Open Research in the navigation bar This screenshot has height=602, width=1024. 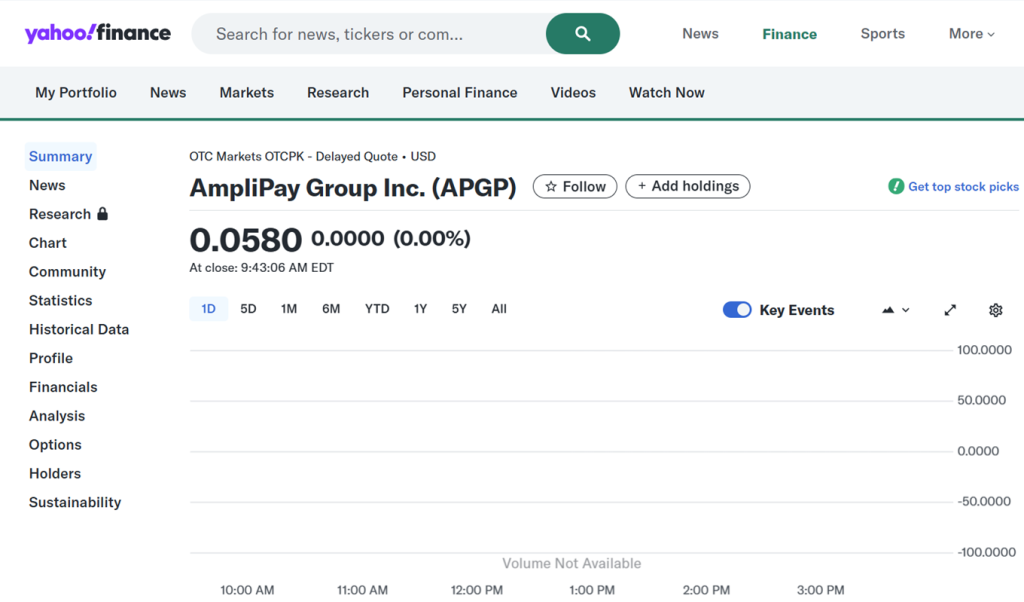(338, 93)
